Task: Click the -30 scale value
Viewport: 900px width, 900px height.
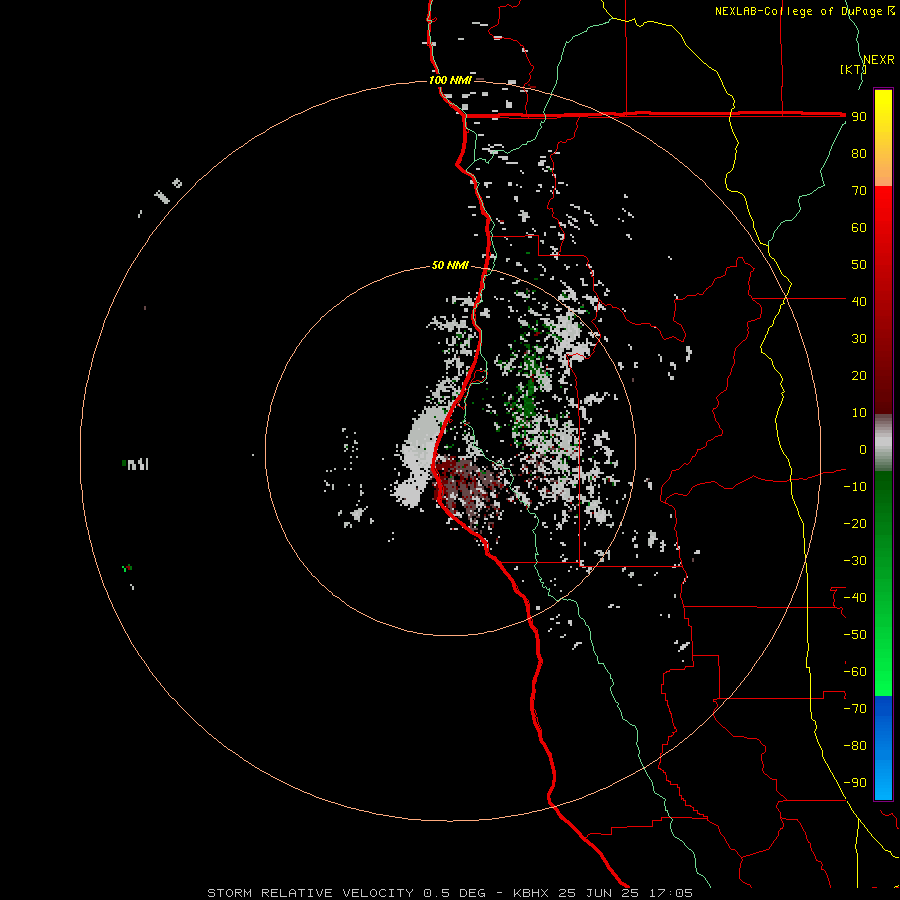Action: coord(855,561)
